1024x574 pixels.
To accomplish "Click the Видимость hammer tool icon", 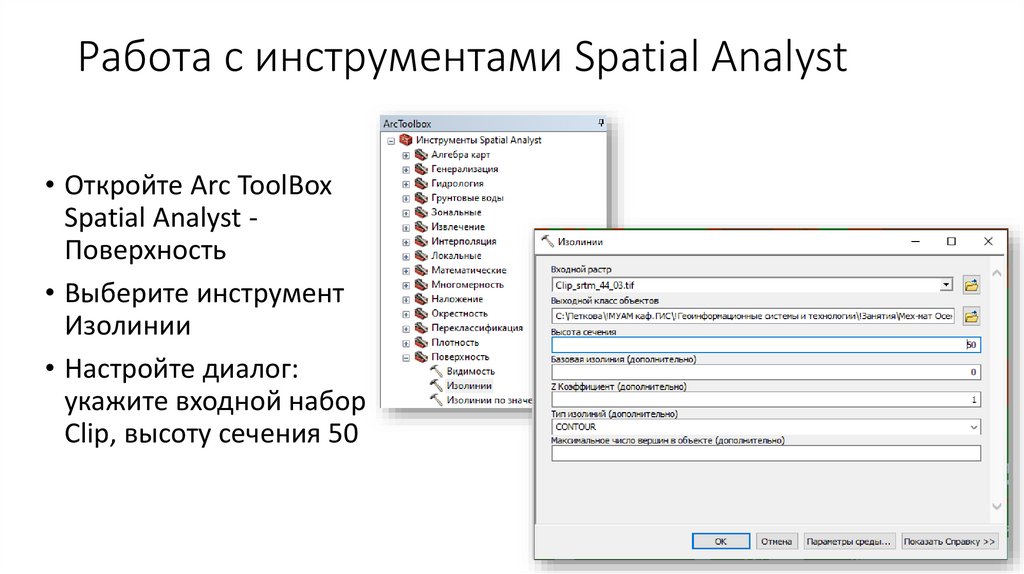I will (x=436, y=371).
